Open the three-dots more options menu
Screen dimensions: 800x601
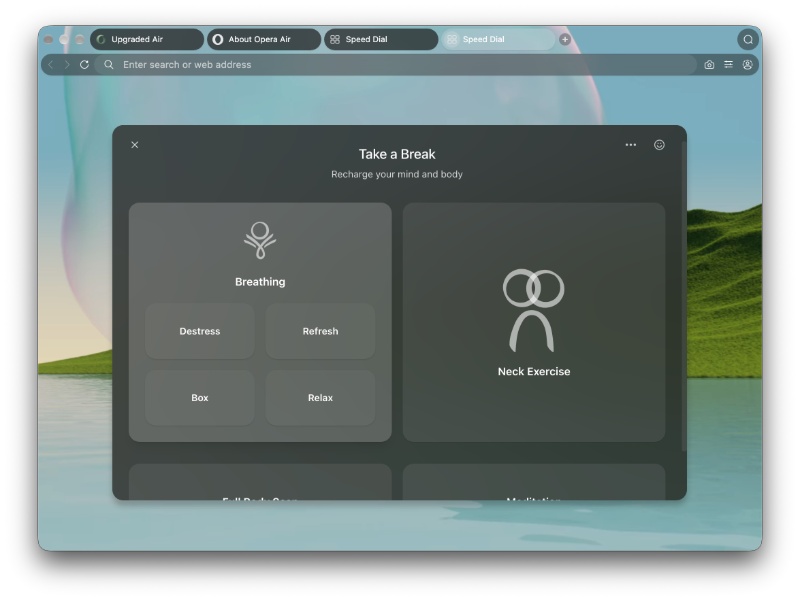(631, 145)
